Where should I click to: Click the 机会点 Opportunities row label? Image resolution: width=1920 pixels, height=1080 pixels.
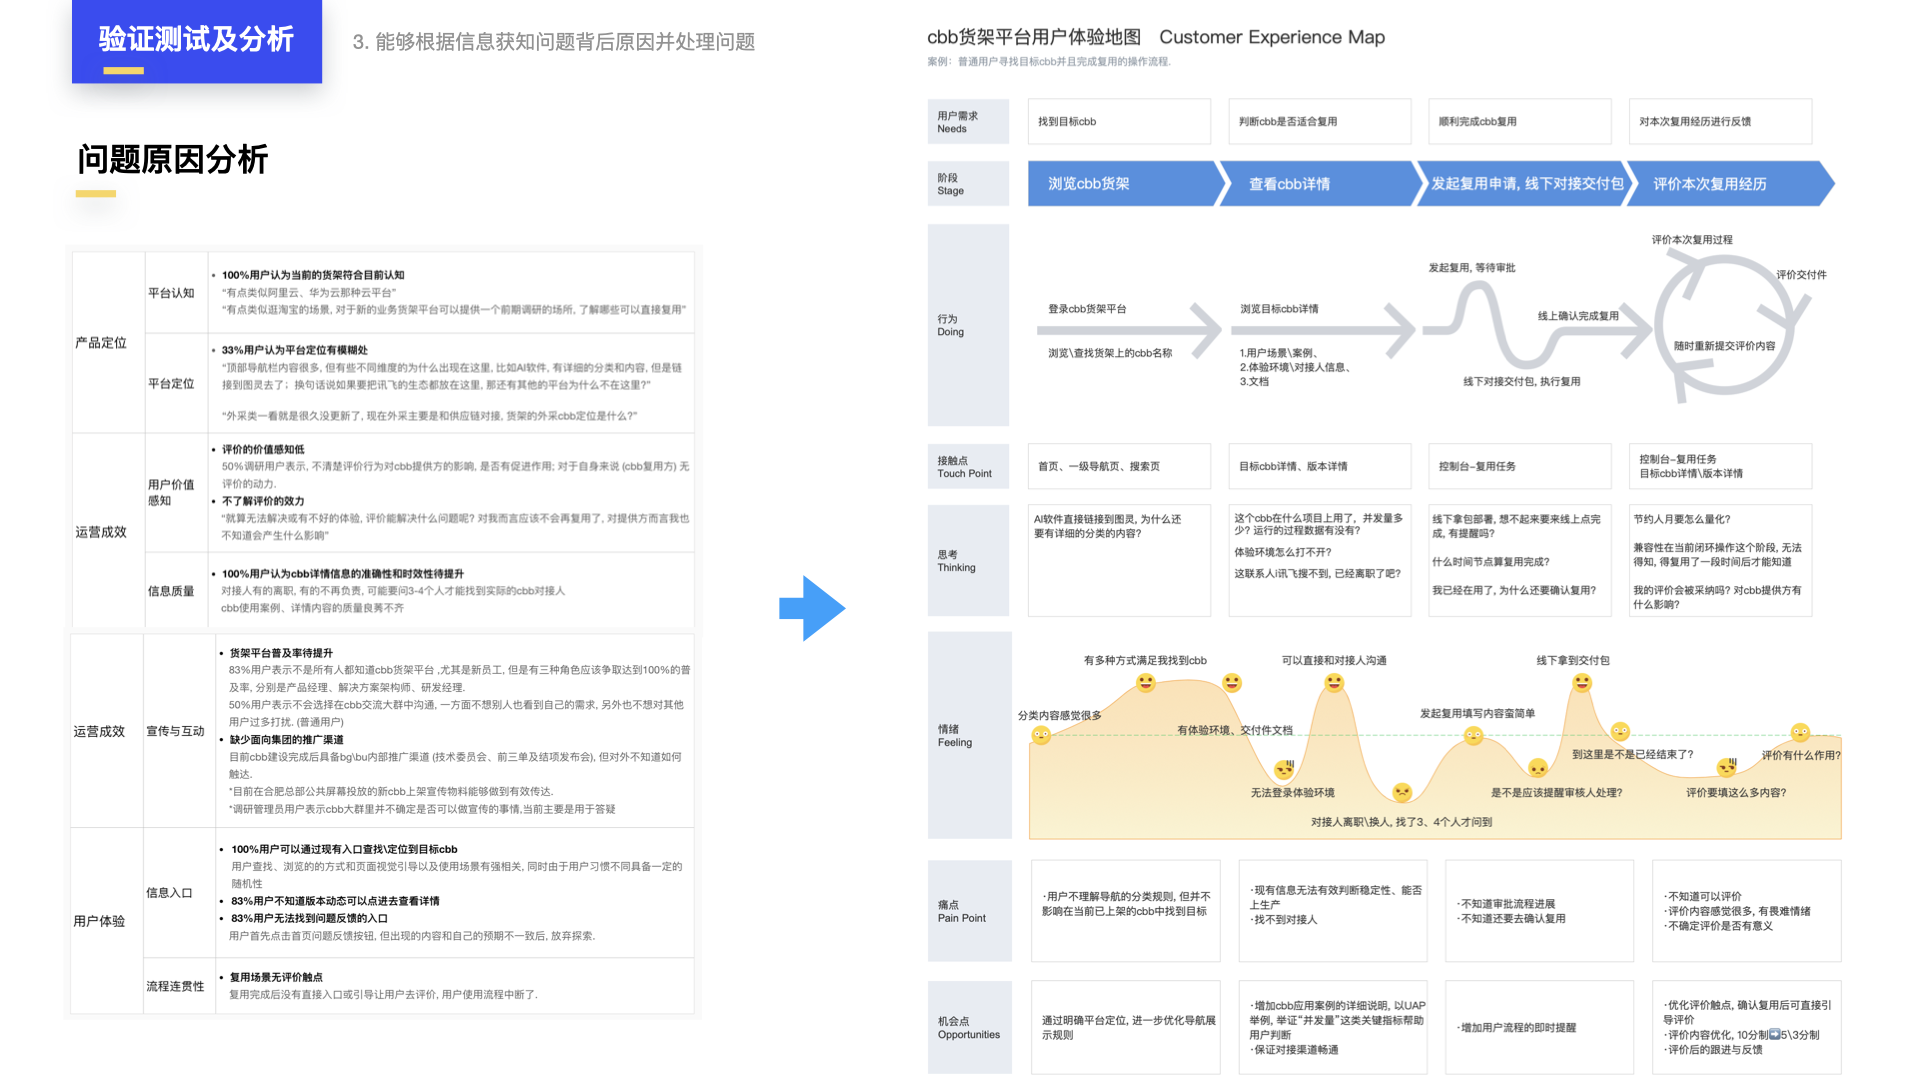[969, 1028]
